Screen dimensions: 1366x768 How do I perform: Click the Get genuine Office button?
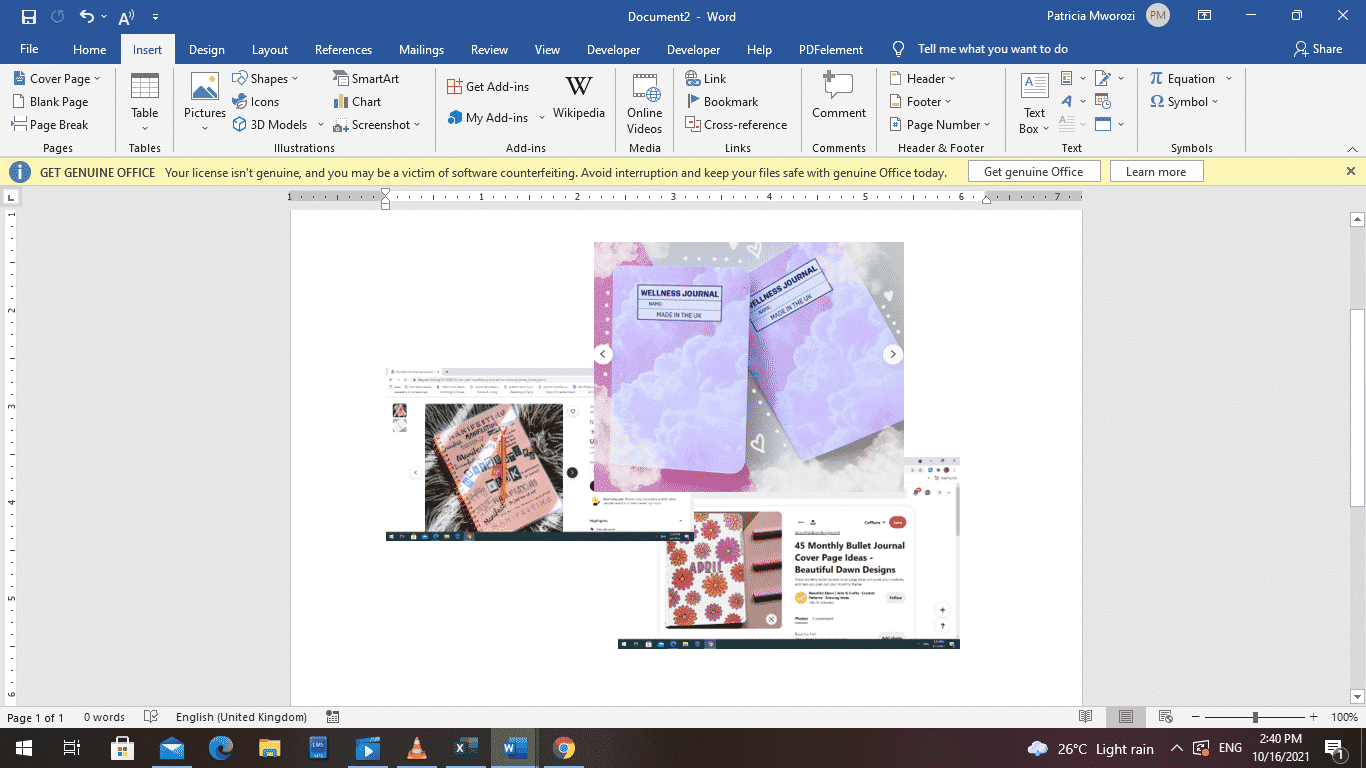click(x=1034, y=171)
